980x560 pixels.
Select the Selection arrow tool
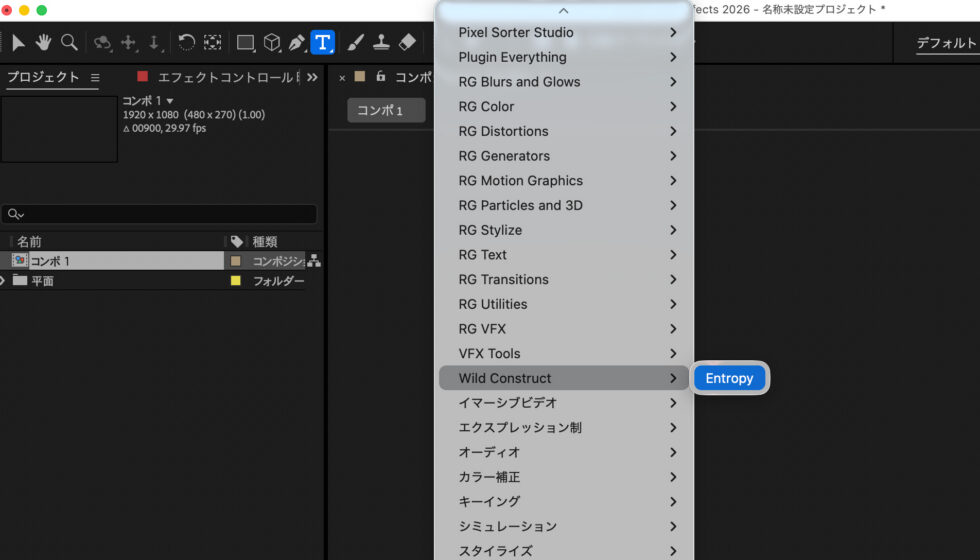[18, 42]
